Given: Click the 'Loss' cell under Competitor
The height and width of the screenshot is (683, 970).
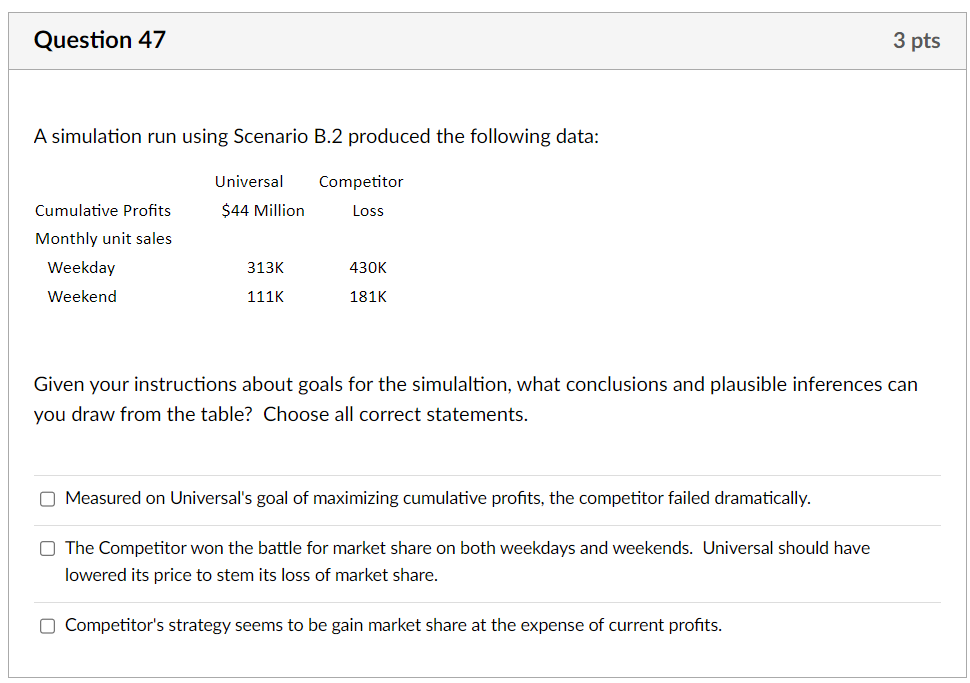Looking at the screenshot, I should click(368, 211).
